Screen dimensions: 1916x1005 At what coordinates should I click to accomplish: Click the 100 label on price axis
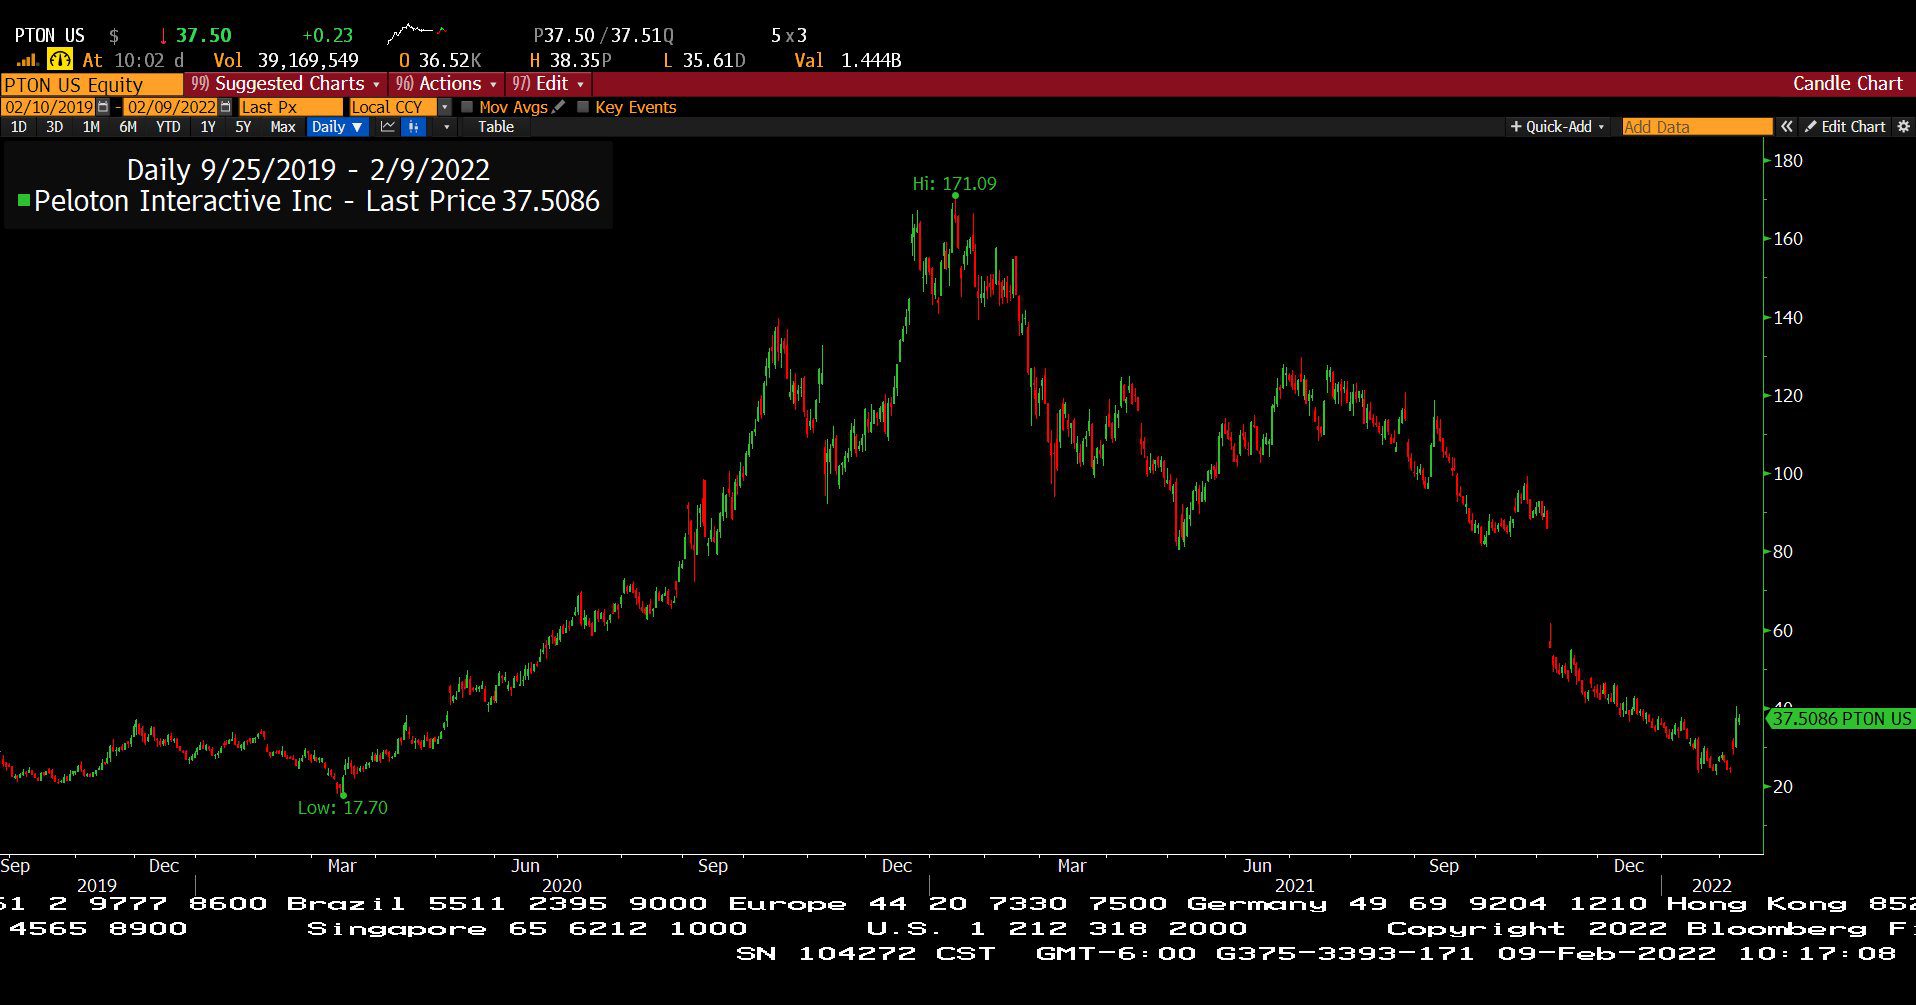coord(1788,474)
